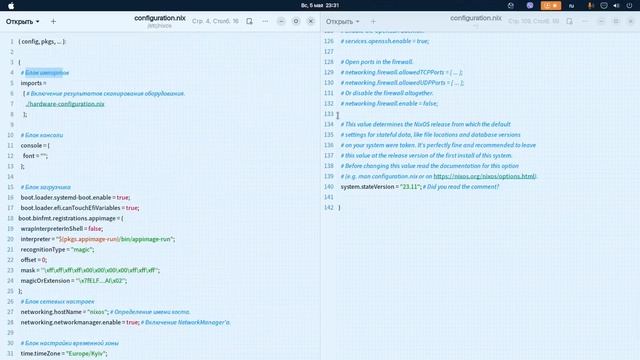Screen dimensions: 640x360
Task: Open the Открыть menu in left editor window
Action: click(22, 21)
